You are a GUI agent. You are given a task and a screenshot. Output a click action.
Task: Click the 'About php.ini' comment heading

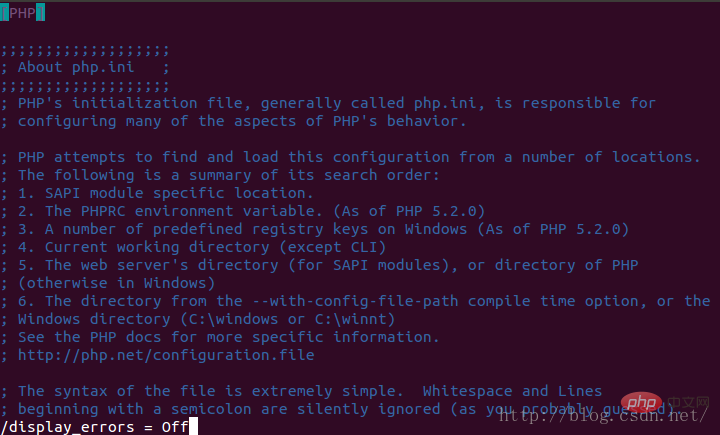pos(76,68)
